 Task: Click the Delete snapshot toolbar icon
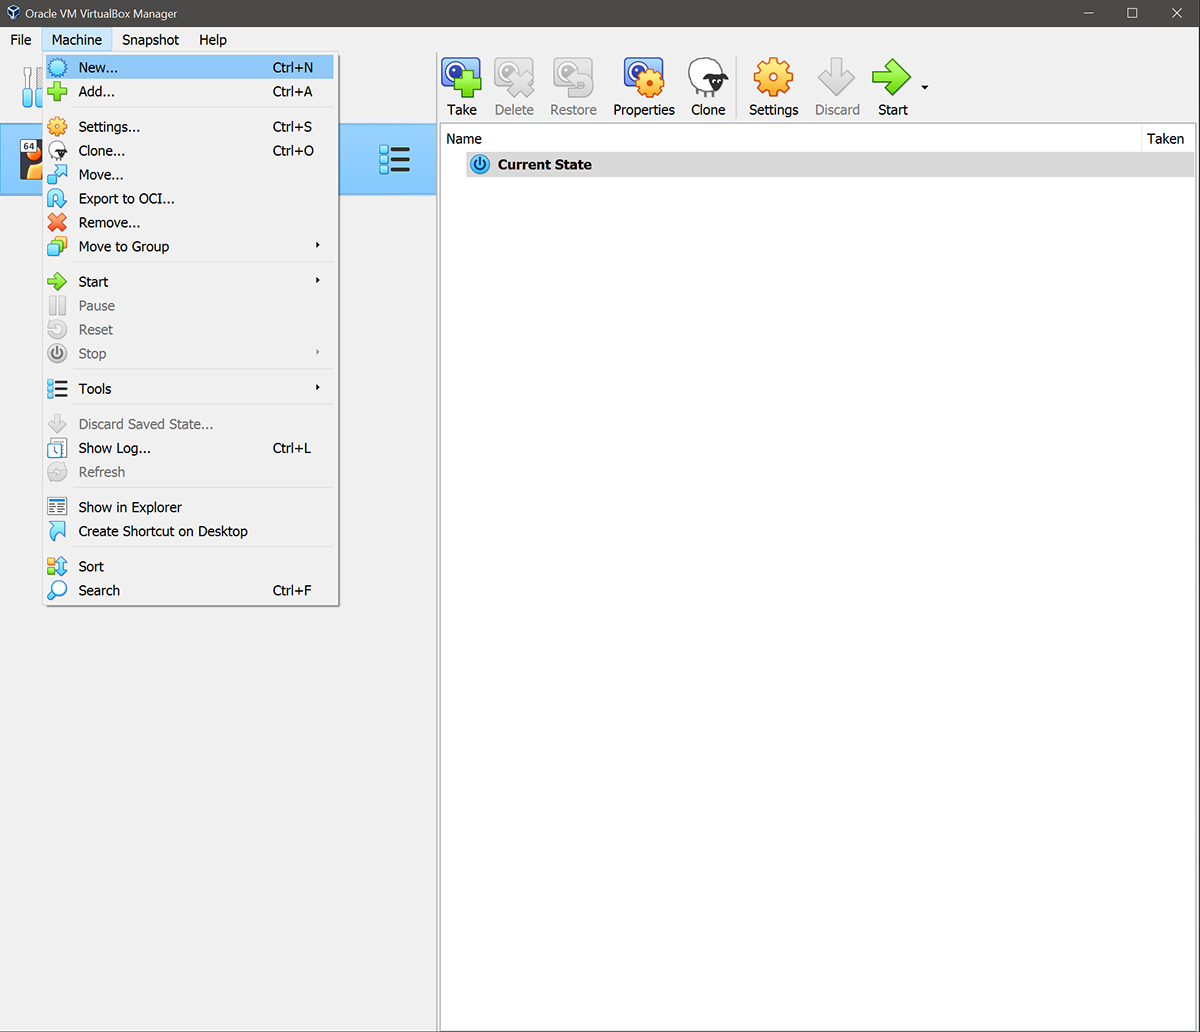(x=514, y=77)
